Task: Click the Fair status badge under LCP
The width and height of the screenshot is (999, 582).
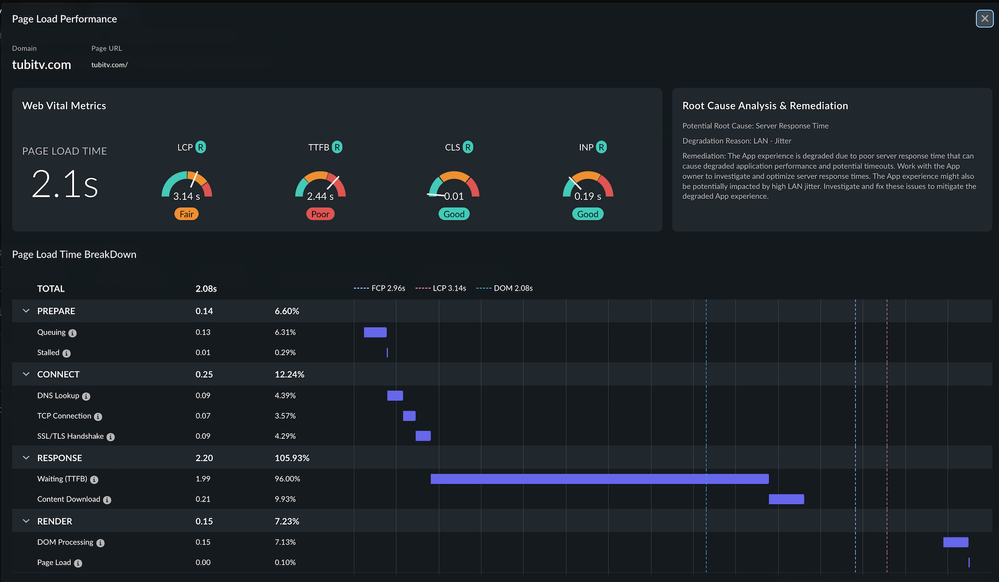Action: (187, 214)
